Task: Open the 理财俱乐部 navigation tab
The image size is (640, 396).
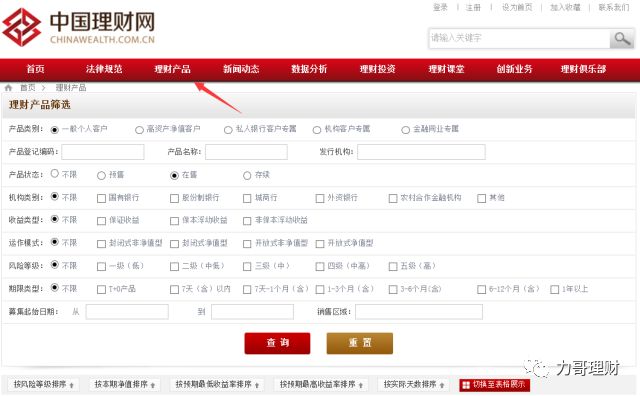Action: coord(583,69)
